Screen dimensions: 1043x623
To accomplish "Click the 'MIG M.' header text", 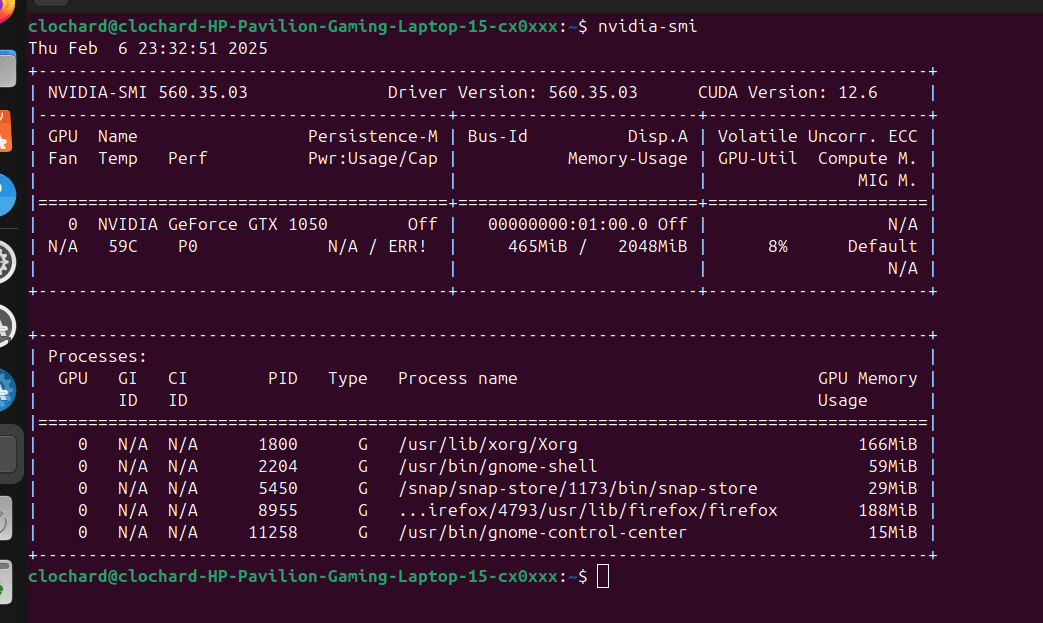I will [887, 180].
